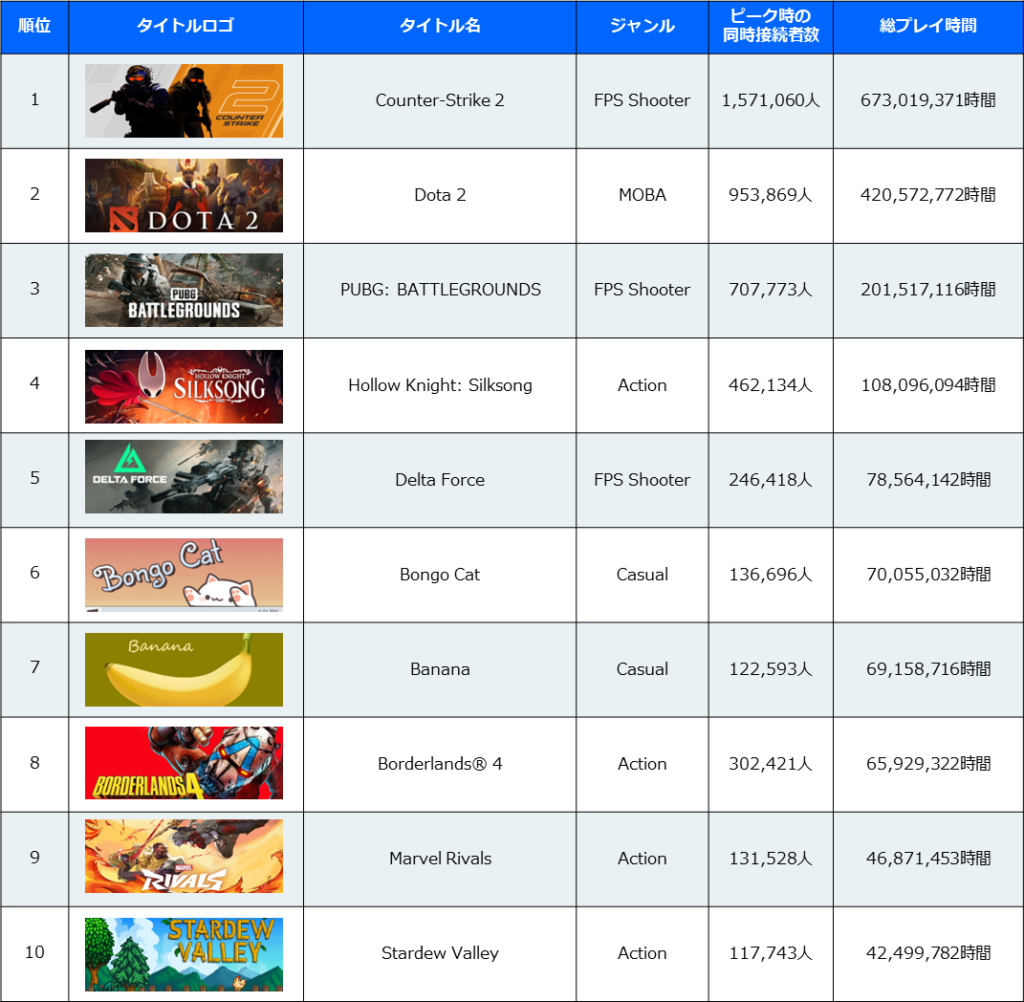
Task: Click the Counter-Strike 2 title name text
Action: tap(440, 100)
